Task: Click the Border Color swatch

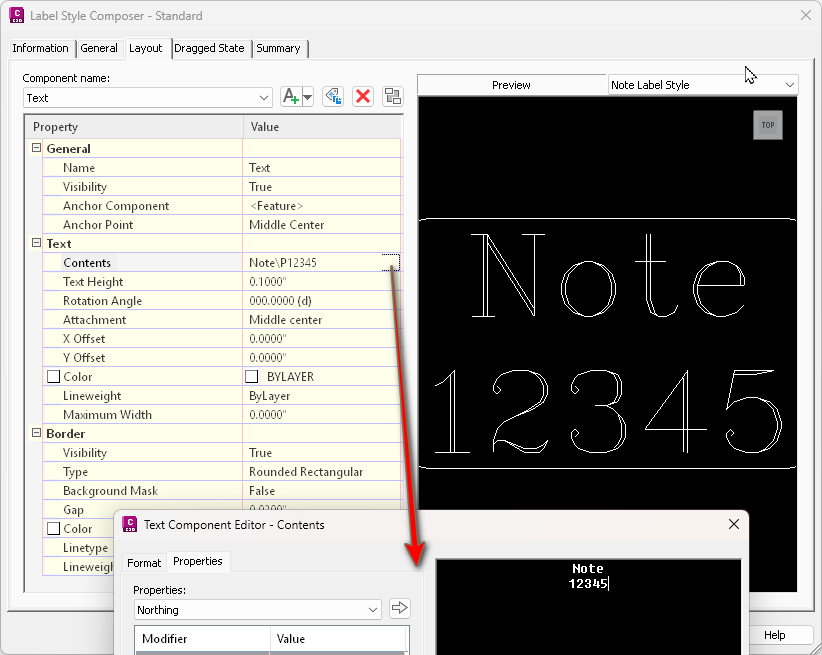Action: tap(53, 529)
